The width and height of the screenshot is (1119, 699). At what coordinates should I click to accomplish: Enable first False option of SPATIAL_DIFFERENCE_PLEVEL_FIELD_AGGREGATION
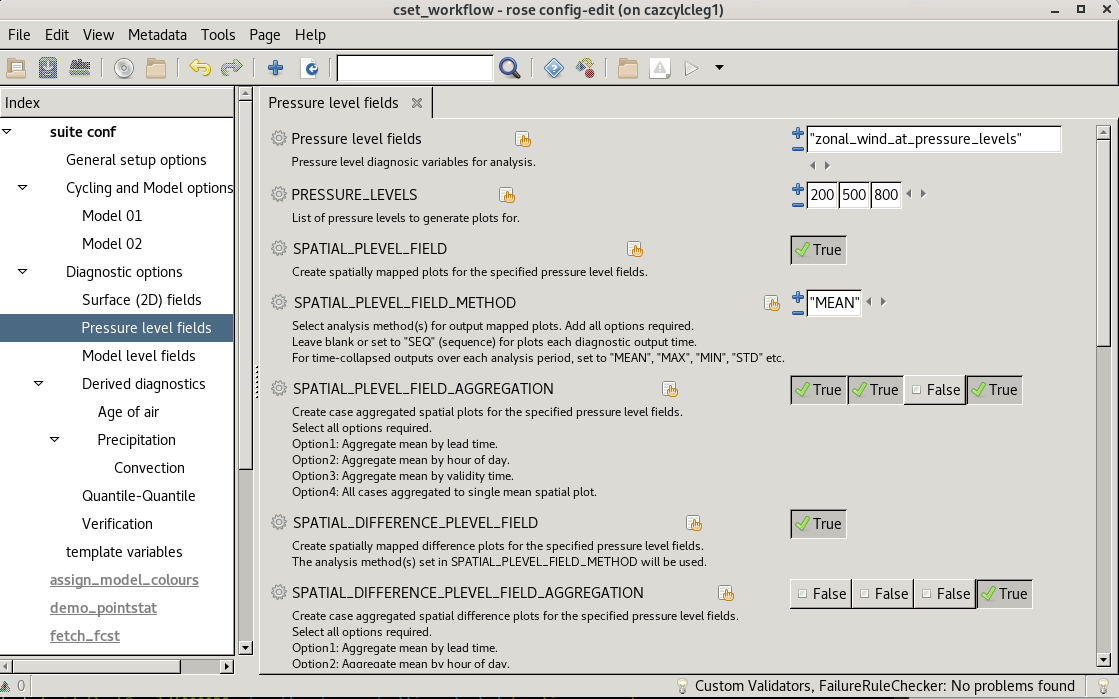821,594
